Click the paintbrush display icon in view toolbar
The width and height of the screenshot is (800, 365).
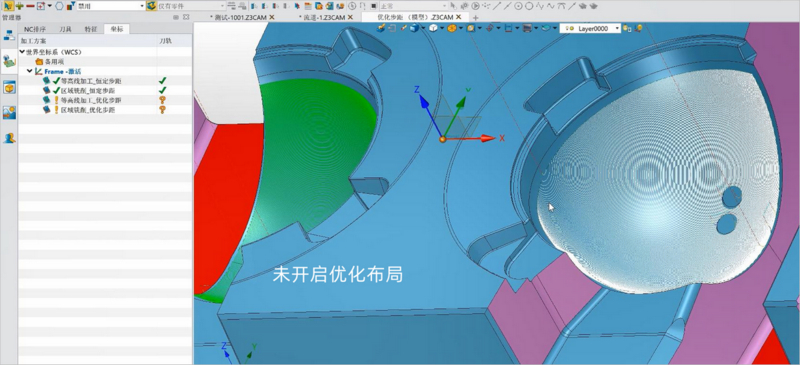pyautogui.click(x=381, y=29)
